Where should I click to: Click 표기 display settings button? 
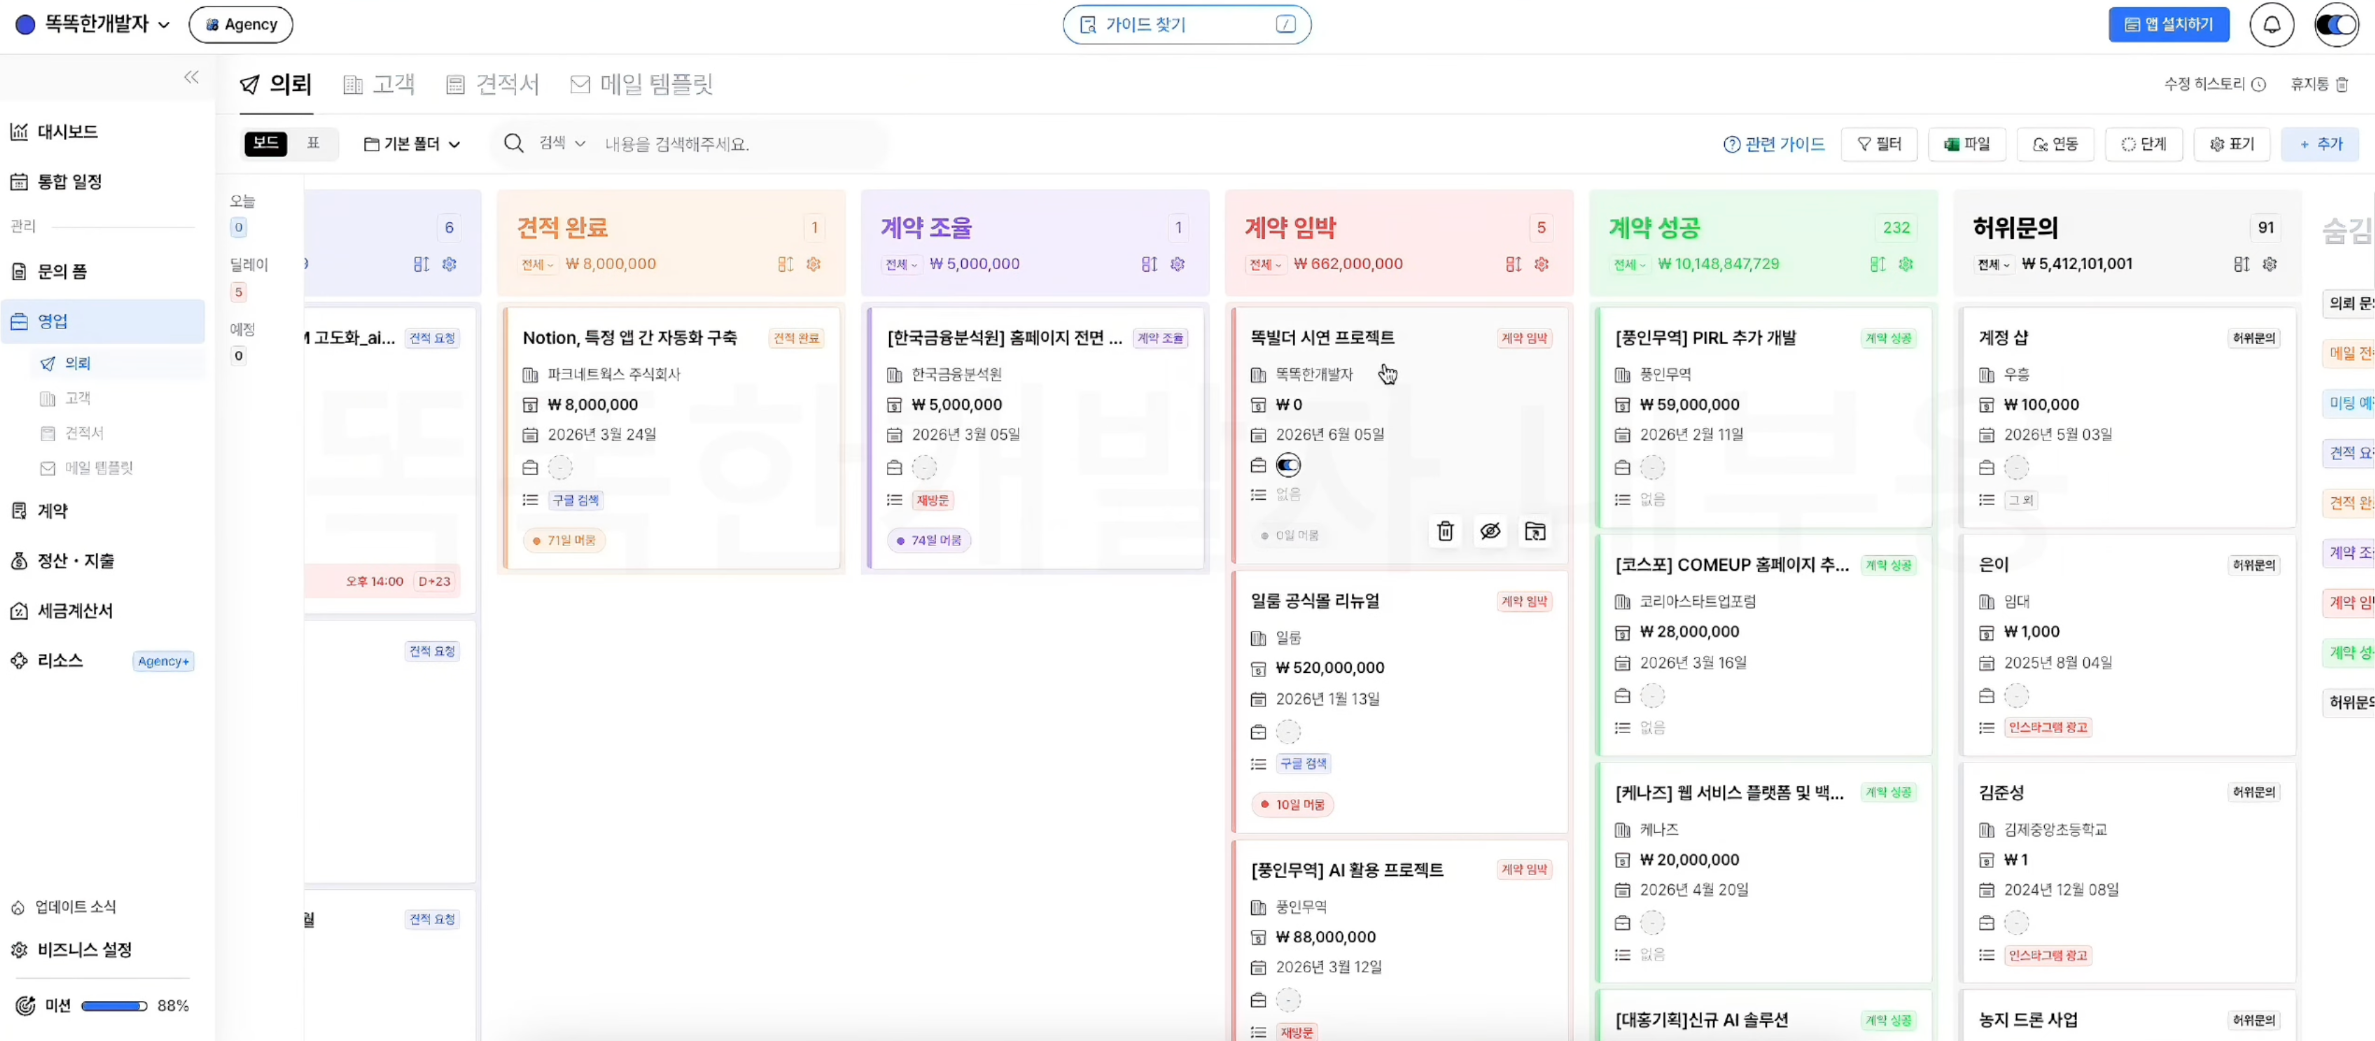(2232, 144)
